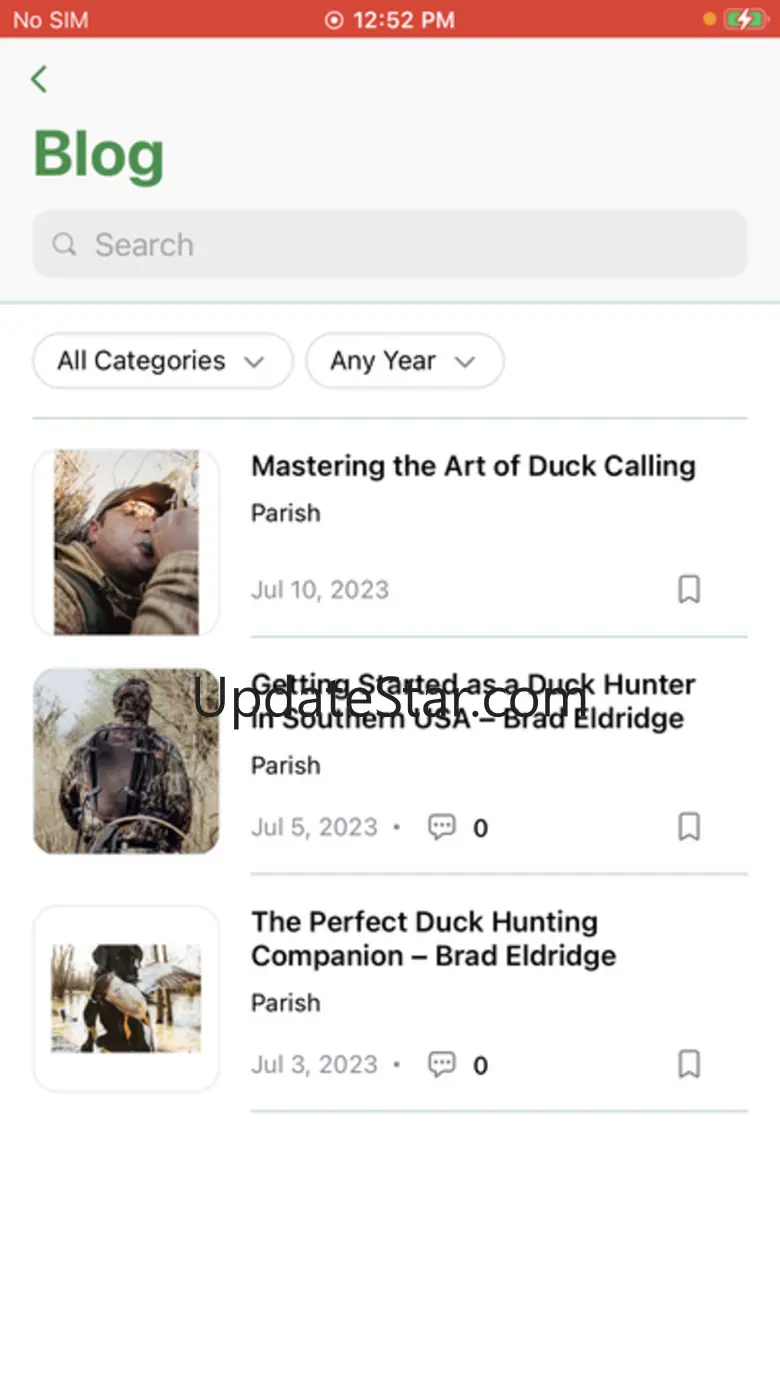The width and height of the screenshot is (780, 1387).
Task: Bookmark The Perfect Duck Hunting Companion post
Action: tap(689, 1064)
